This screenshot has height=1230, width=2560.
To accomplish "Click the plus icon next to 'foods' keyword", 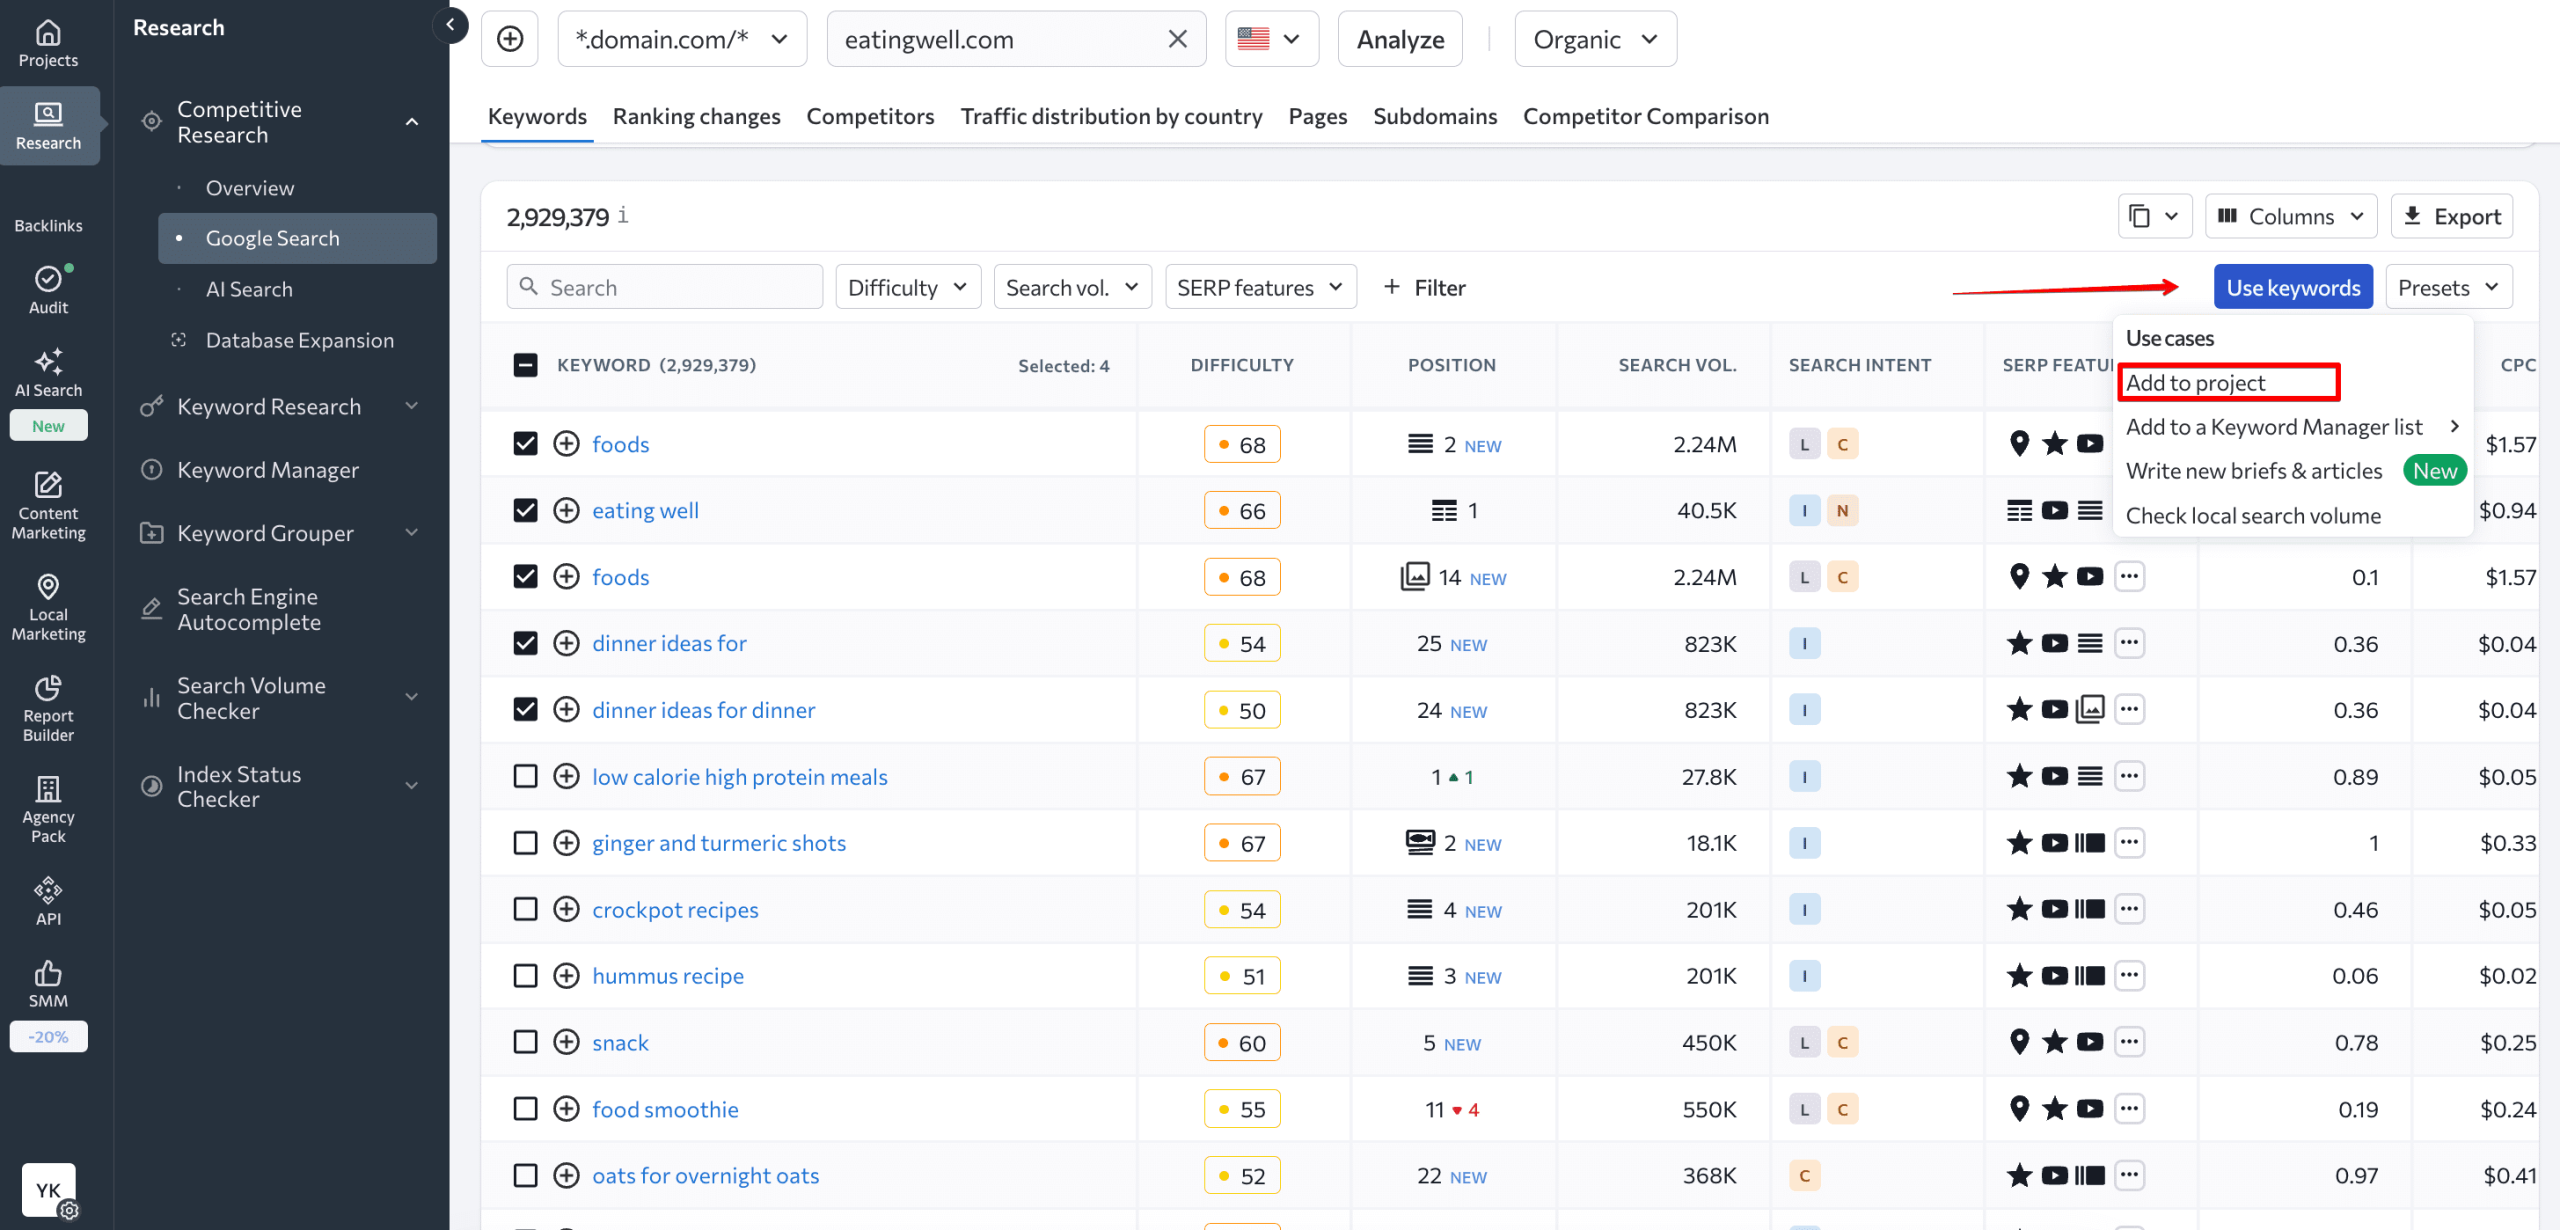I will pyautogui.click(x=566, y=443).
